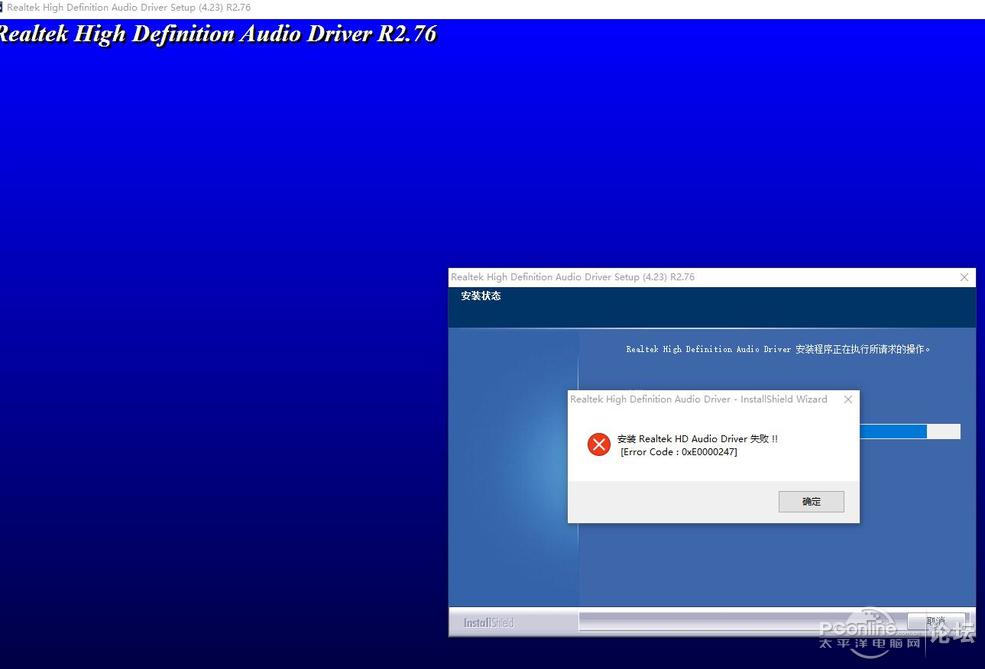Image resolution: width=985 pixels, height=669 pixels.
Task: Select the "[Error Code : 0xE0000247]" text
Action: tap(678, 452)
